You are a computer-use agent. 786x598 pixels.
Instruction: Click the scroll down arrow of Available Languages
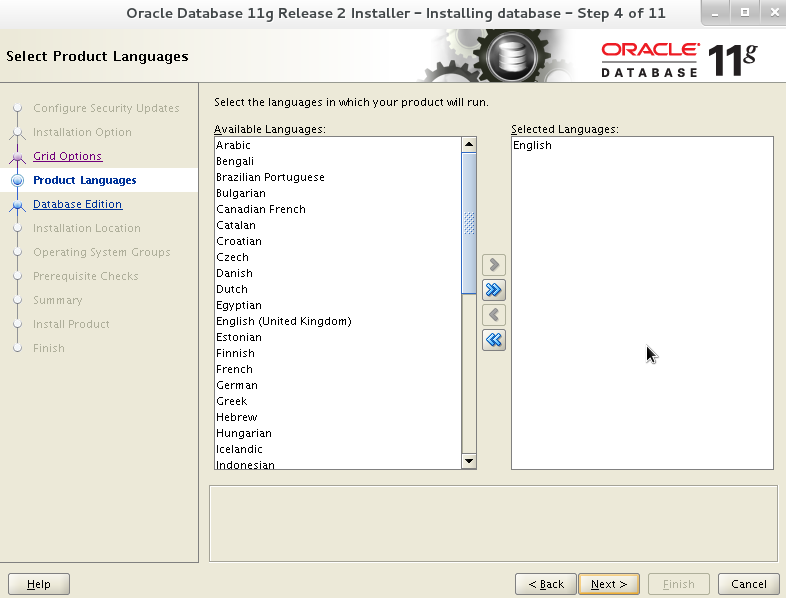pyautogui.click(x=469, y=461)
